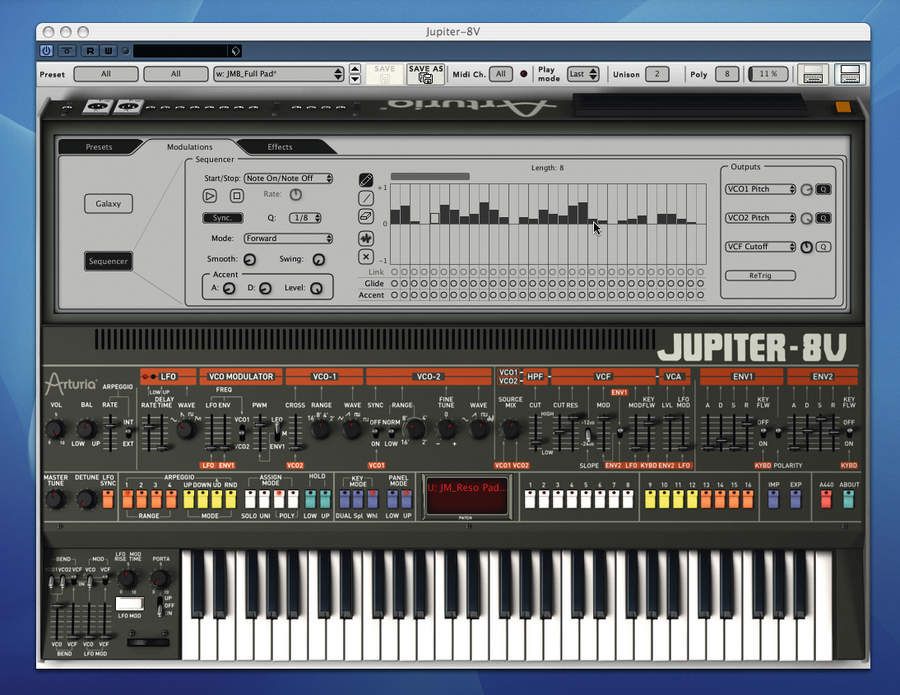Click the Swing knob

coord(319,259)
